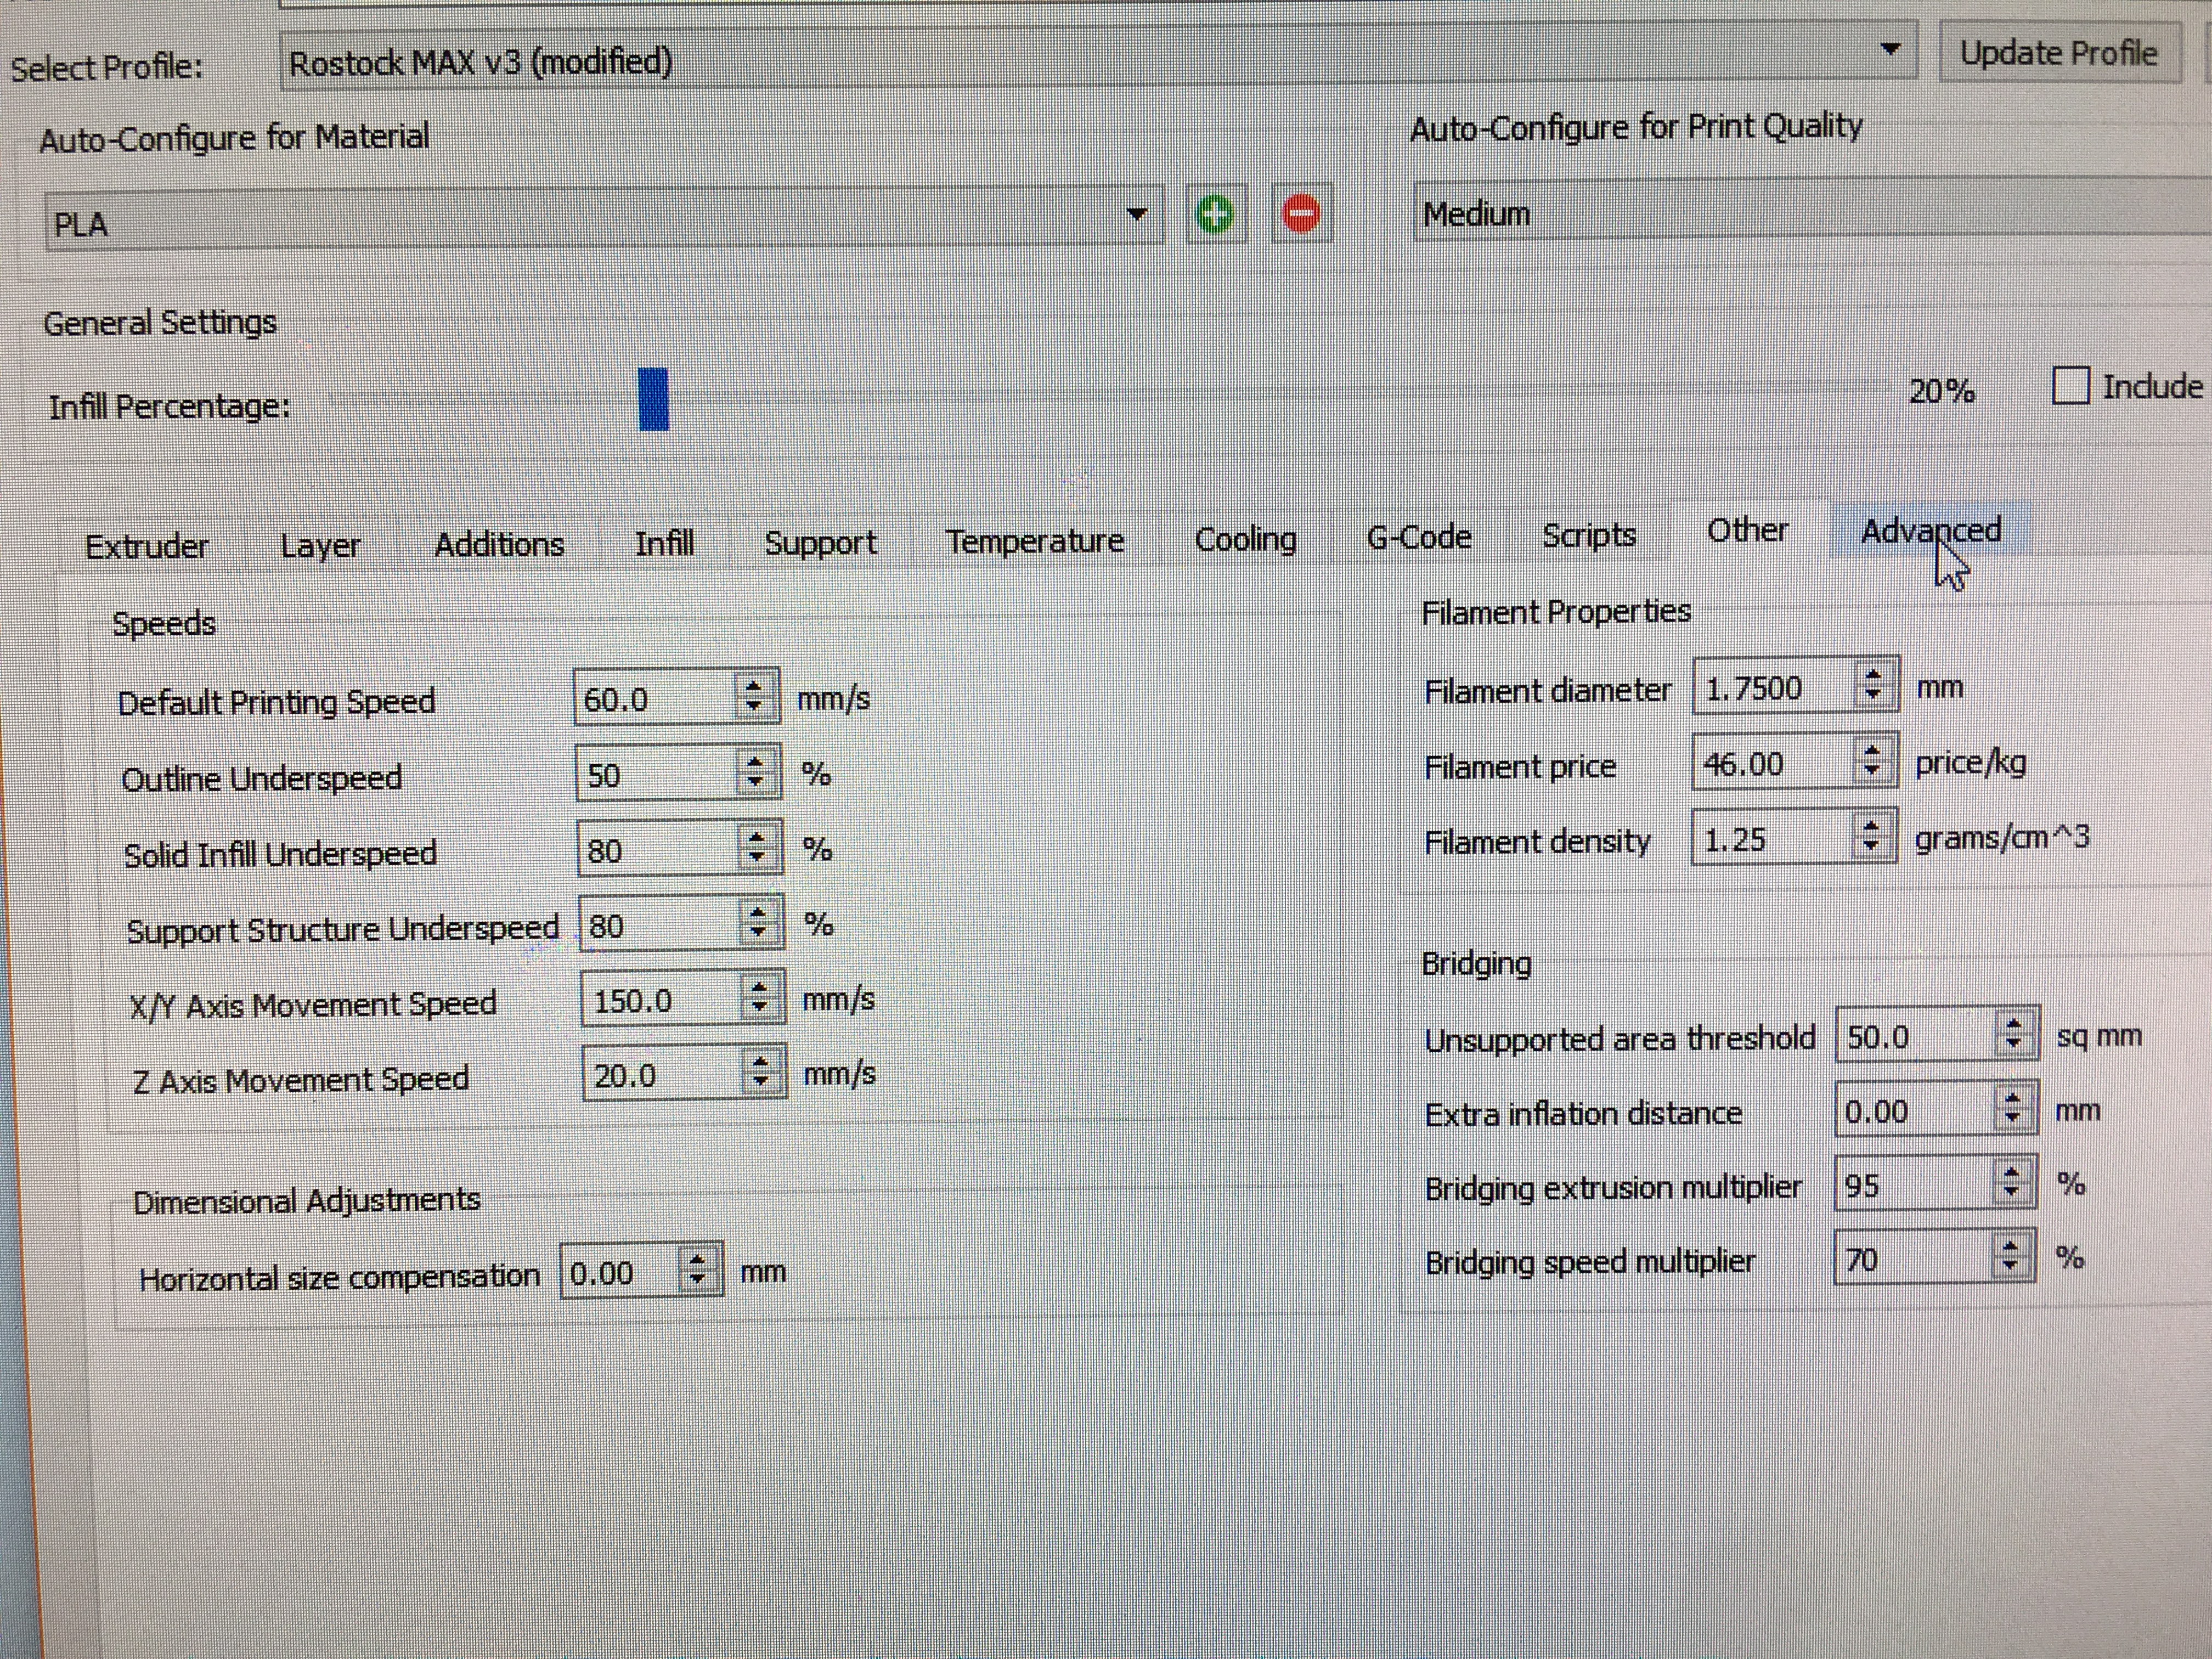The width and height of the screenshot is (2212, 1659).
Task: Increase Default Printing Speed with up arrow
Action: pos(755,686)
